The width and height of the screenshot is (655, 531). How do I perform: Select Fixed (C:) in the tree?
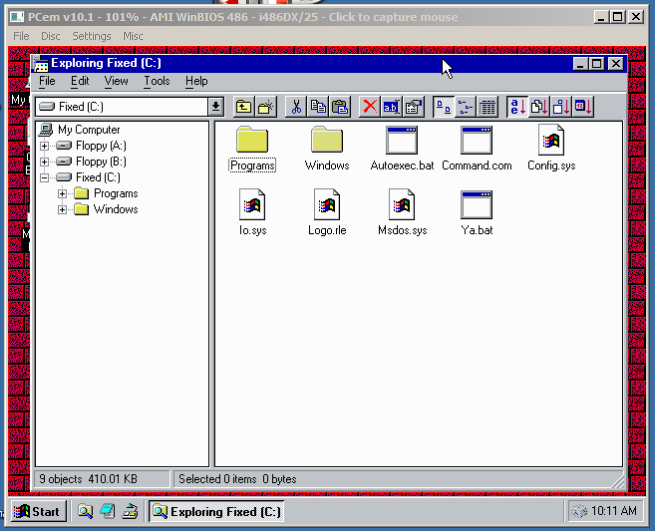point(98,178)
